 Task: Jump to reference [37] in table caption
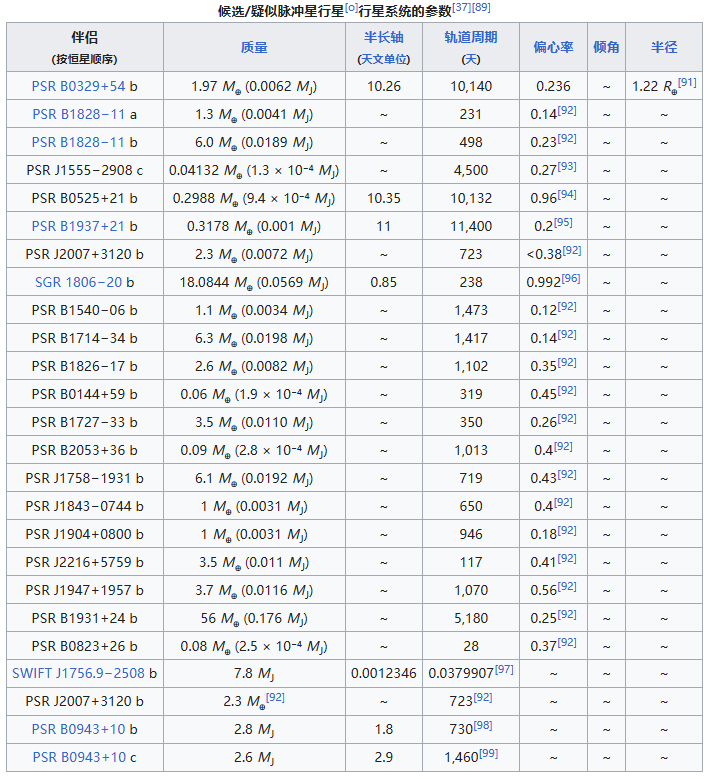tap(462, 8)
